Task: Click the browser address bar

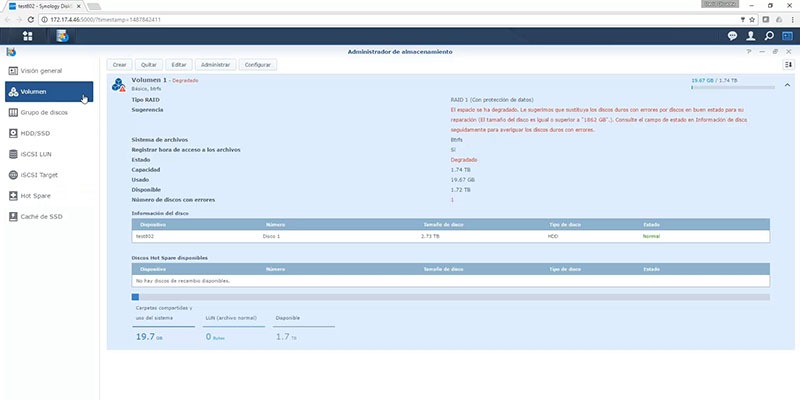Action: [x=388, y=19]
